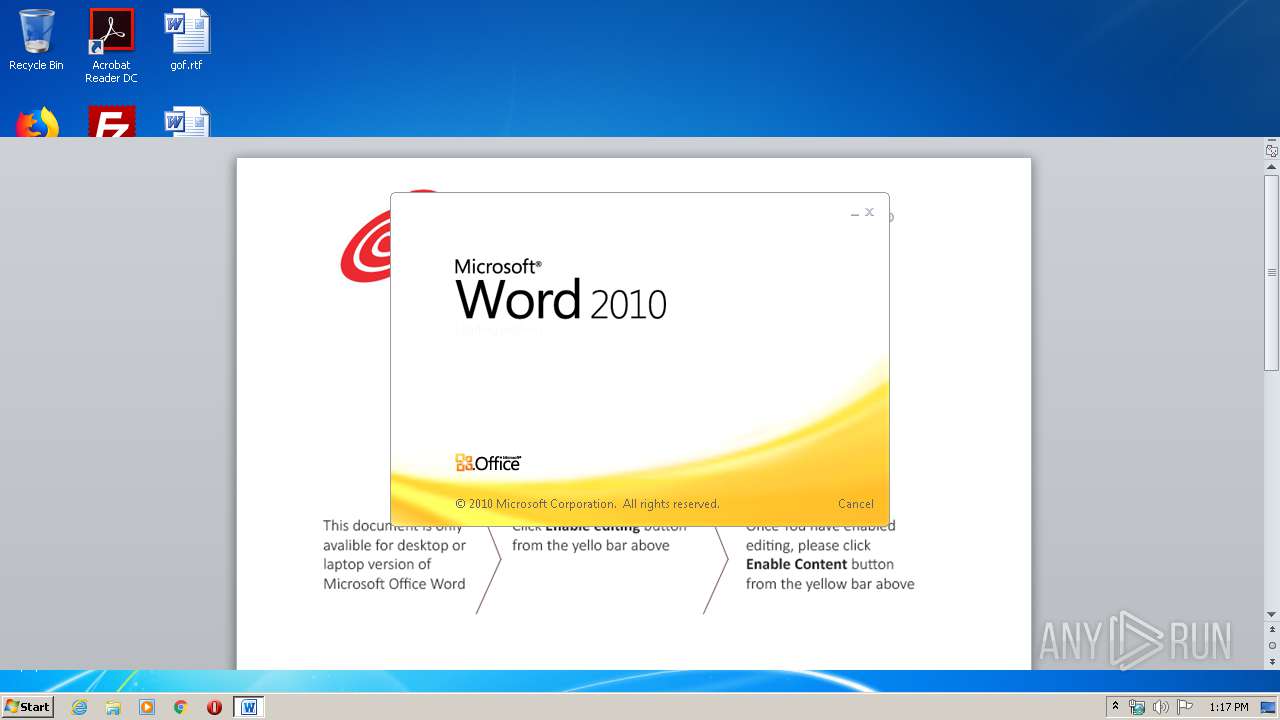The height and width of the screenshot is (720, 1280).
Task: Cancel the Word 2010 splash loading
Action: point(855,504)
